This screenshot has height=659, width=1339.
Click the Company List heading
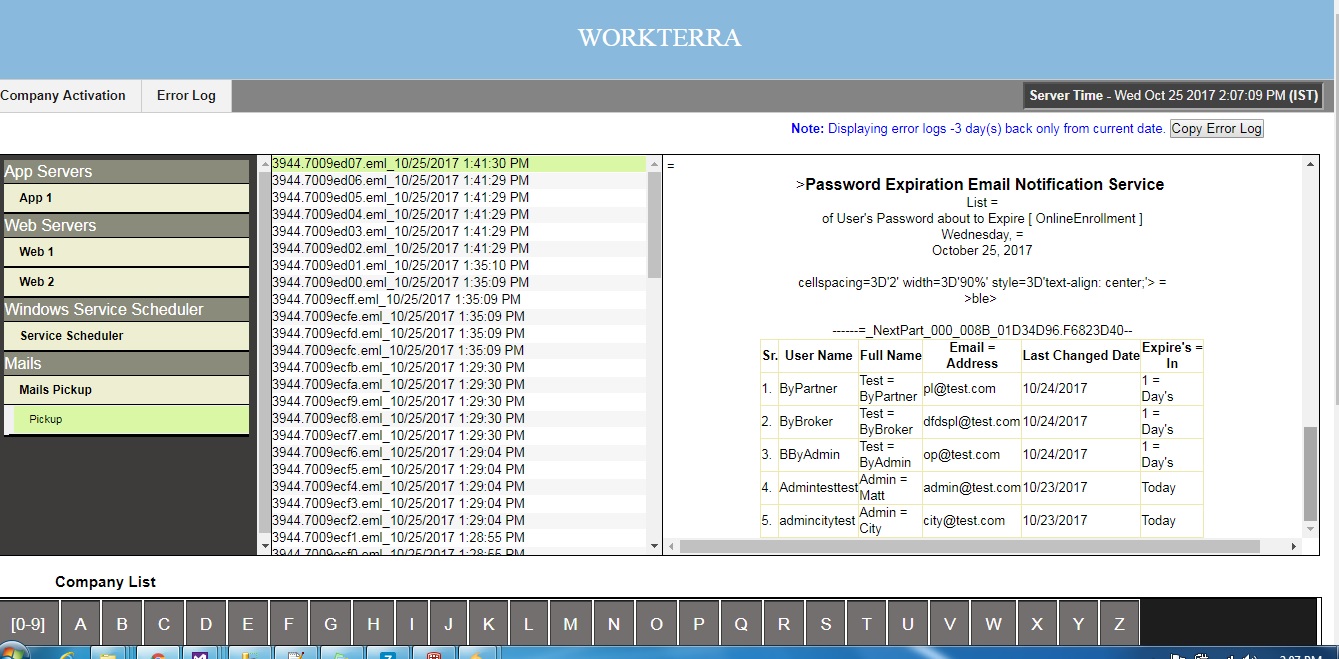tap(105, 582)
